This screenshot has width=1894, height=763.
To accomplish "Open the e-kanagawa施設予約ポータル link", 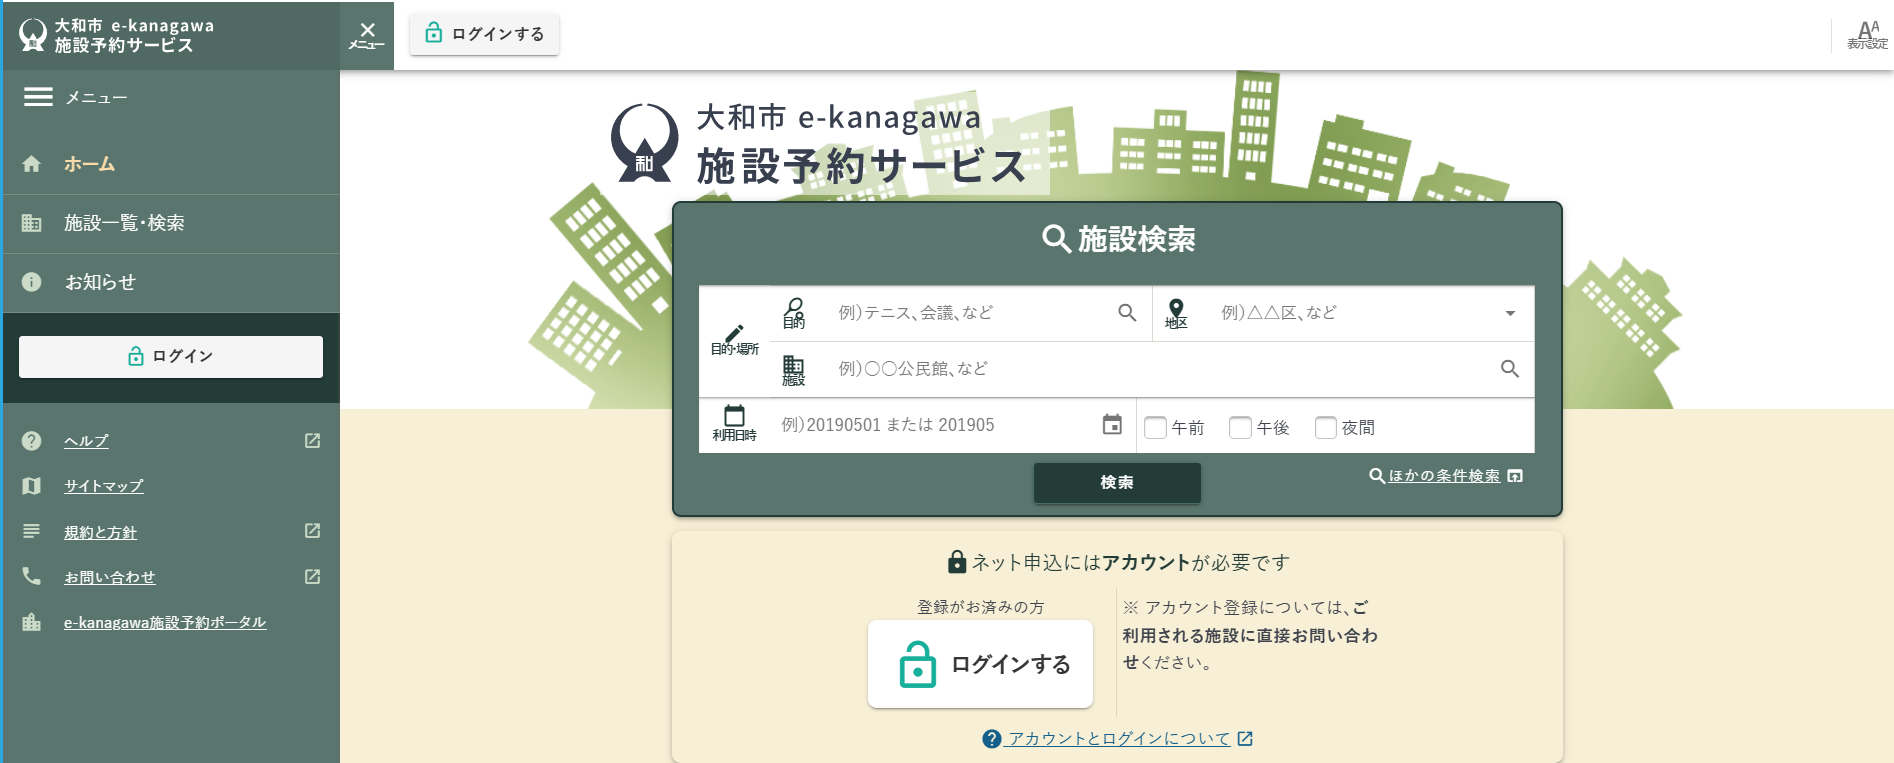I will click(165, 622).
